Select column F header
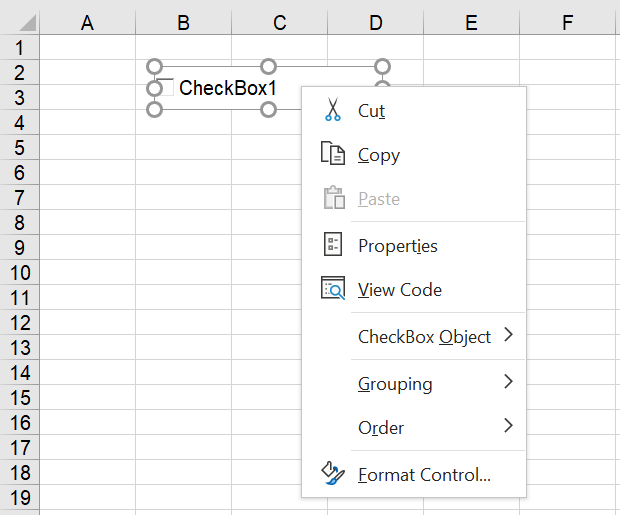This screenshot has height=515, width=620. tap(567, 23)
